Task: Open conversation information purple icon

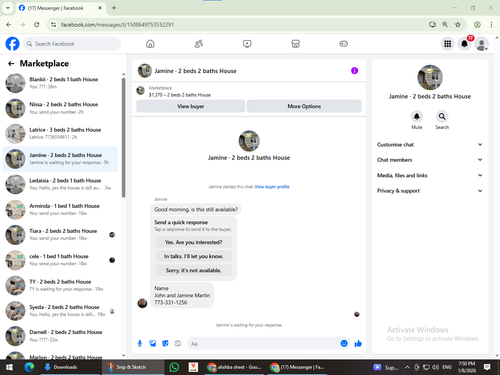Action: [x=354, y=71]
